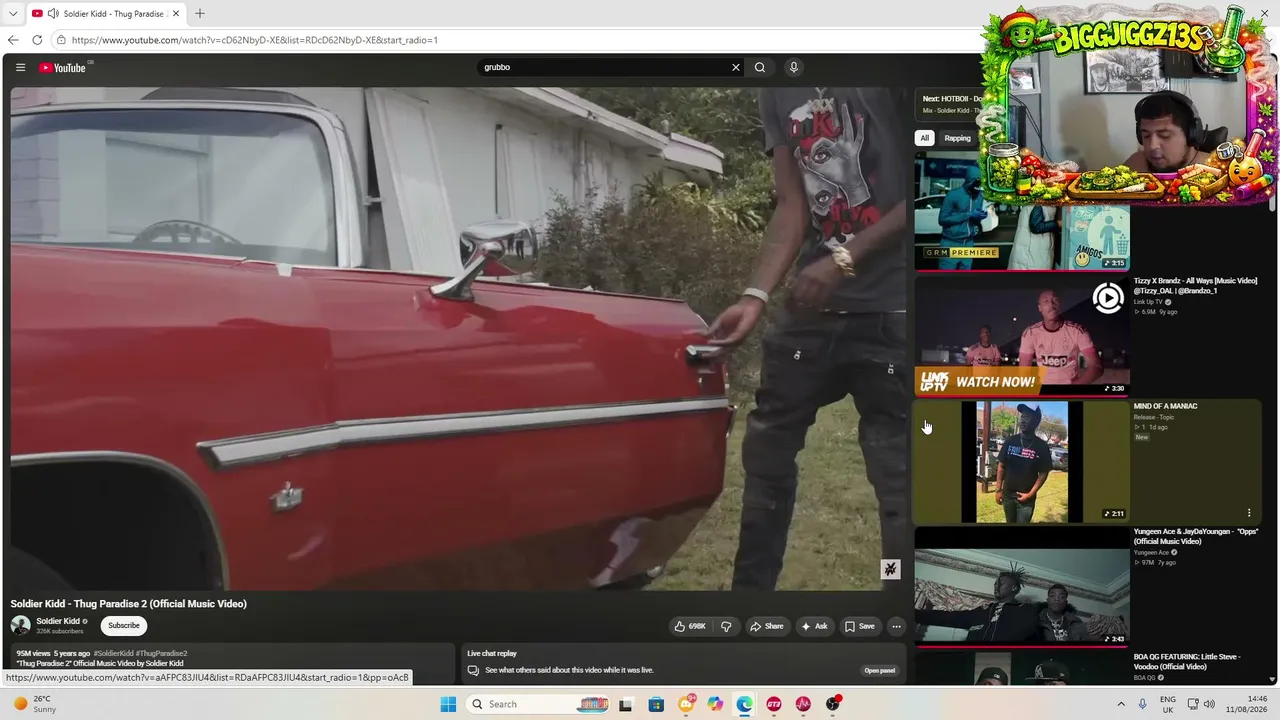Open the YouTube guide hamburger menu
1280x720 pixels.
(x=20, y=68)
